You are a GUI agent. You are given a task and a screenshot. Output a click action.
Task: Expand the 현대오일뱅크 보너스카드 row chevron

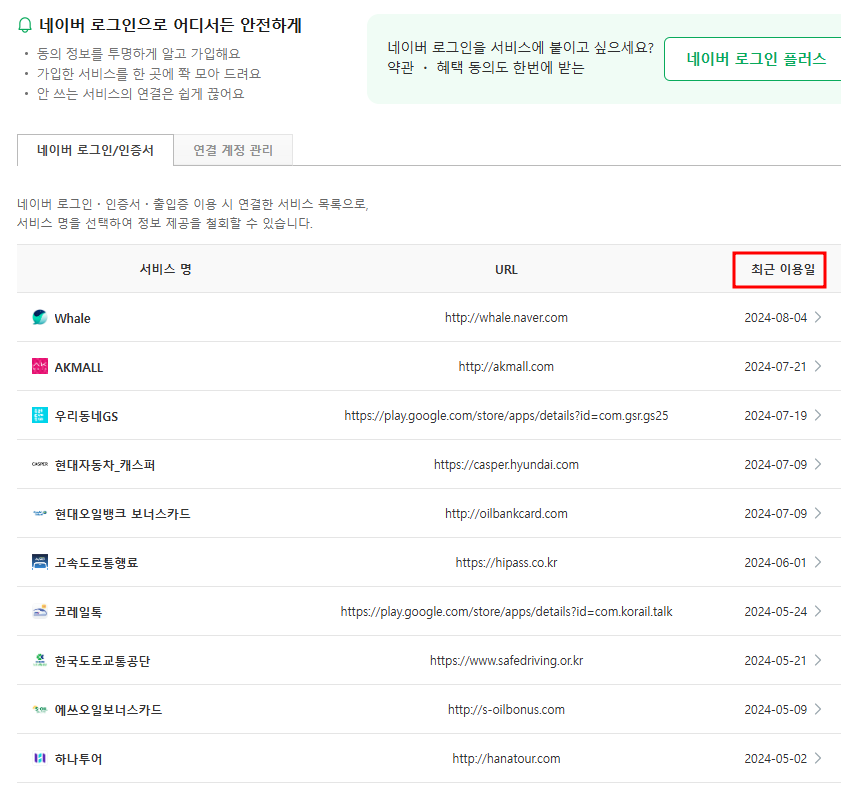(818, 513)
